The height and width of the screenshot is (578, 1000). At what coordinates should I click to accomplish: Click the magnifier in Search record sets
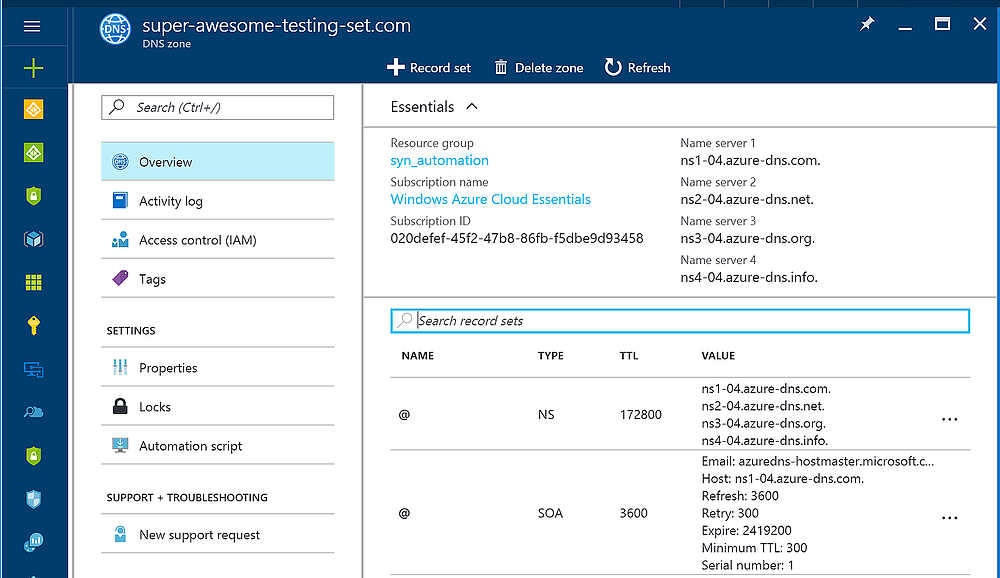404,320
